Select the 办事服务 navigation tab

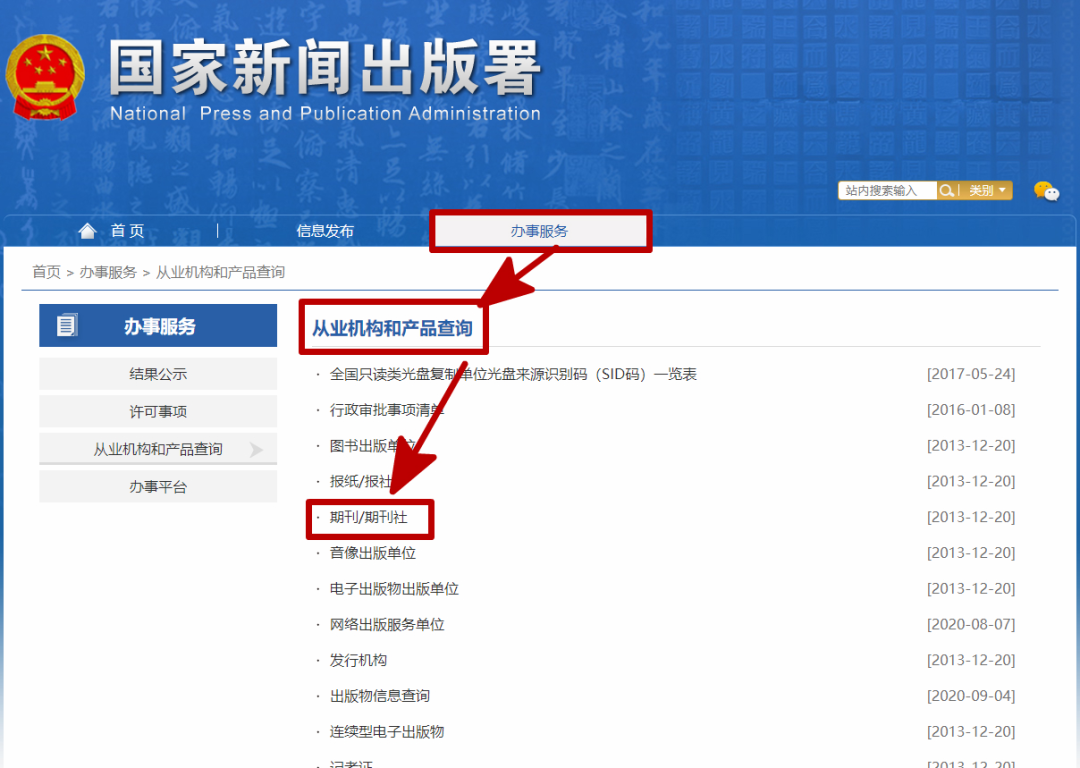click(539, 231)
